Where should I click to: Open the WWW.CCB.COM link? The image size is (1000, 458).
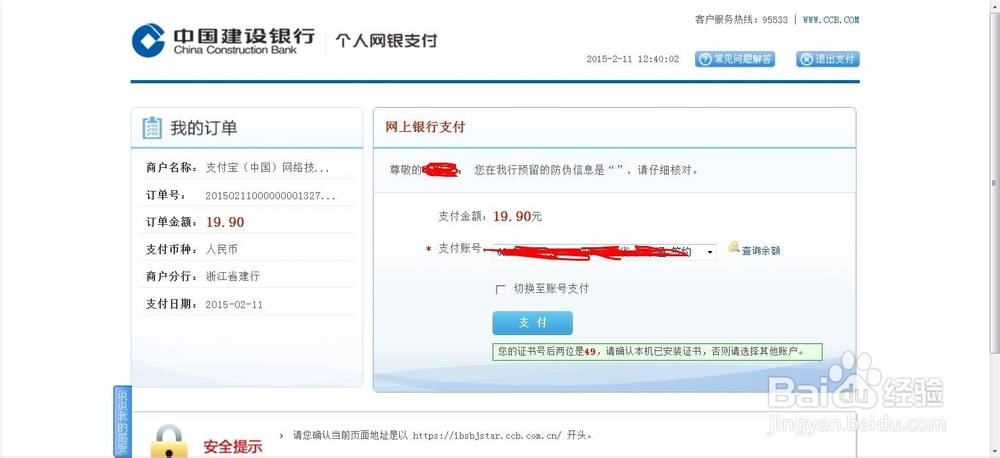(x=831, y=20)
